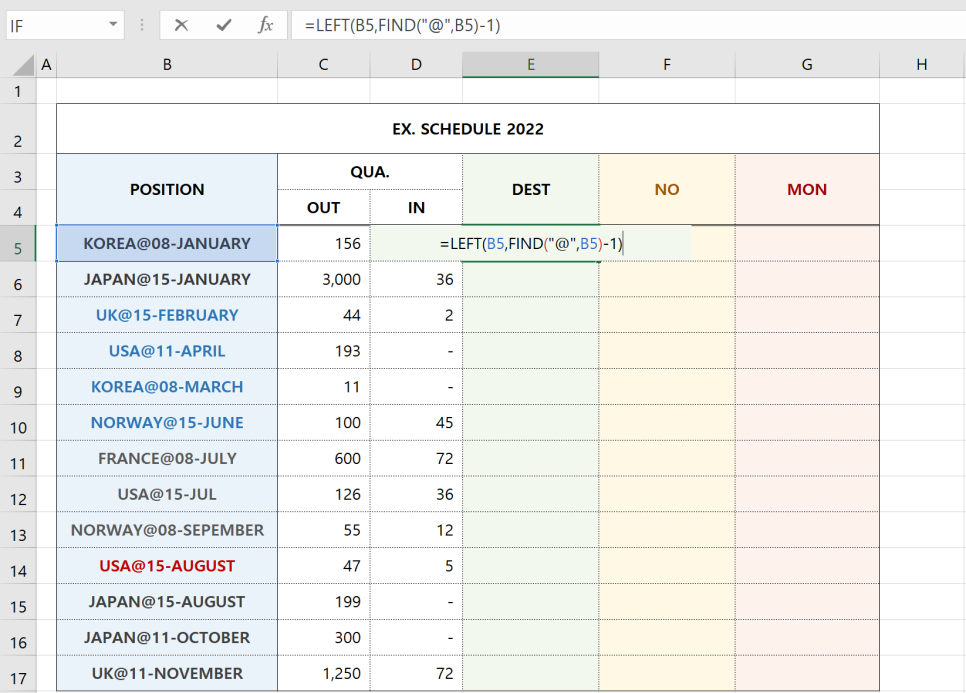Click OUT value 1,250

[x=323, y=673]
